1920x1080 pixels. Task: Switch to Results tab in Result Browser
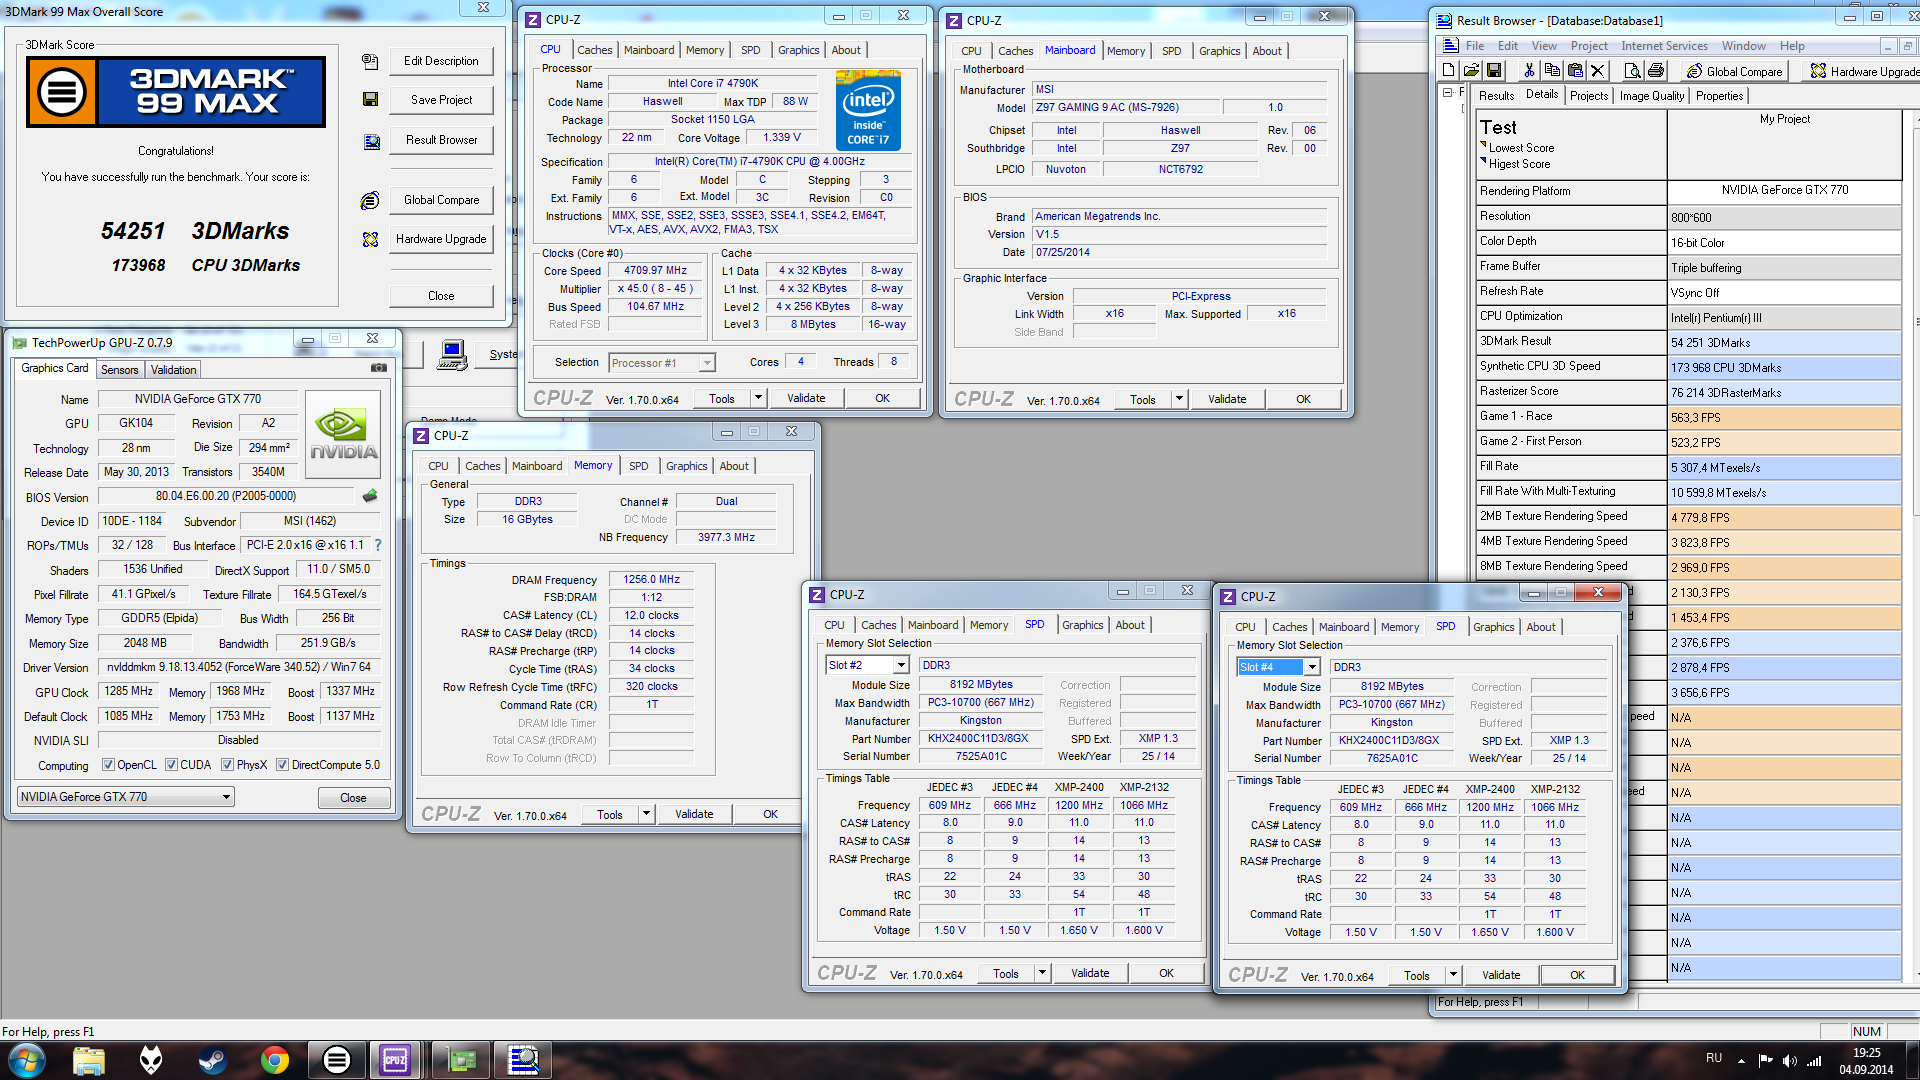coord(1496,96)
